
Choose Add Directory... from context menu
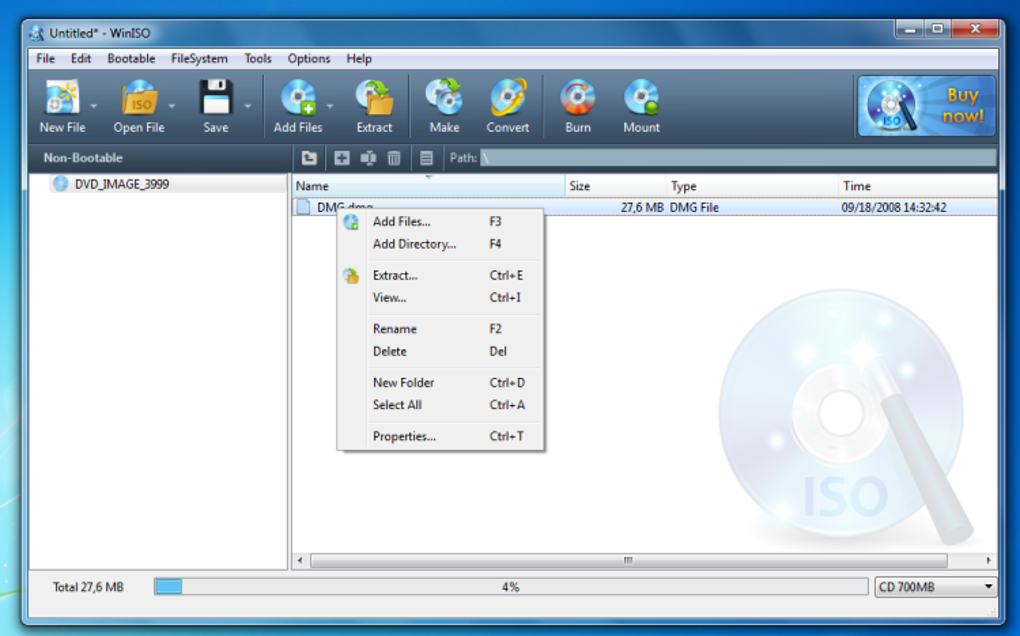point(440,244)
